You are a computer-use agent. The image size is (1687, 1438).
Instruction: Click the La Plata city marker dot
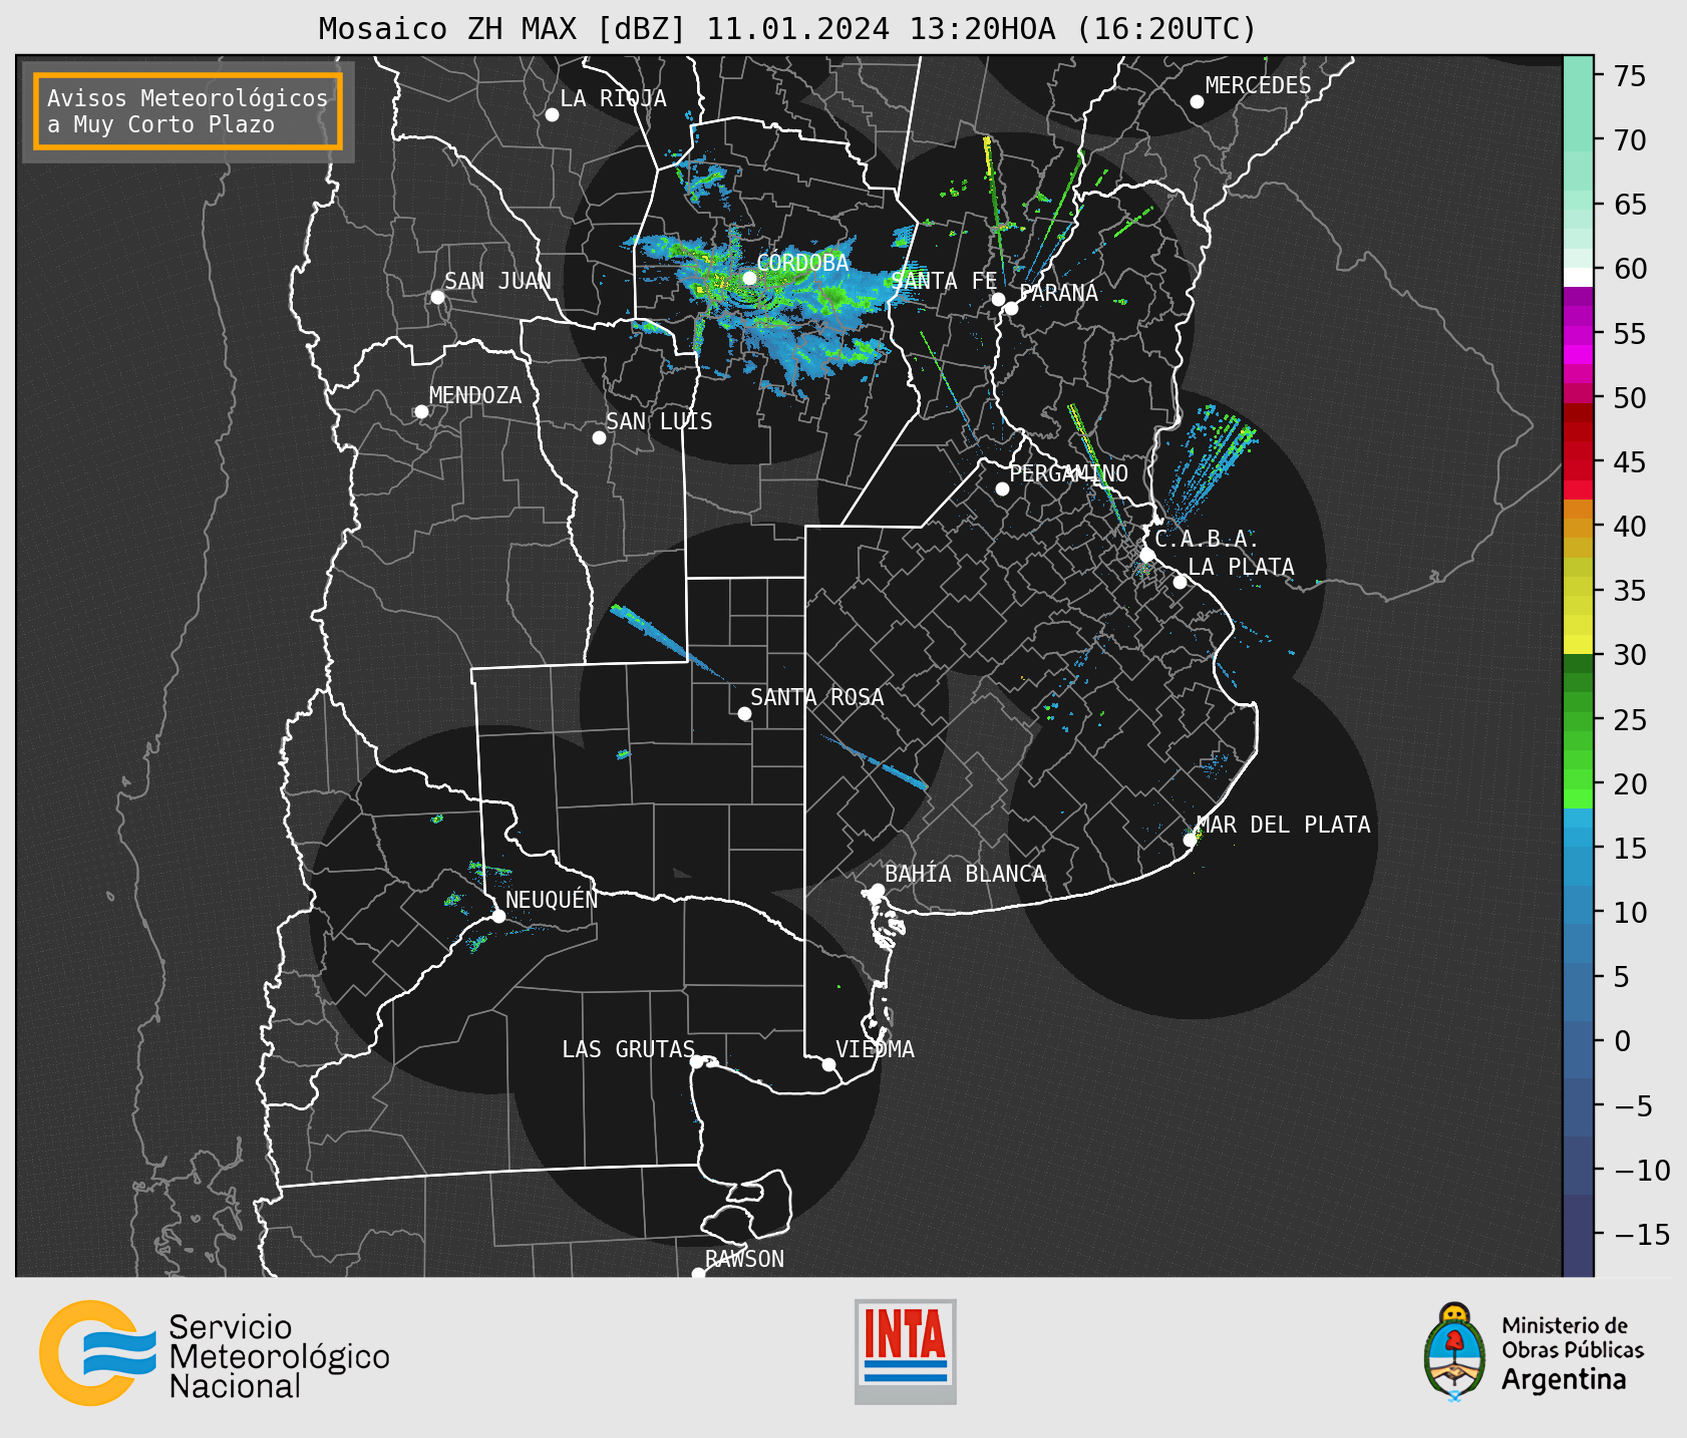[1180, 582]
